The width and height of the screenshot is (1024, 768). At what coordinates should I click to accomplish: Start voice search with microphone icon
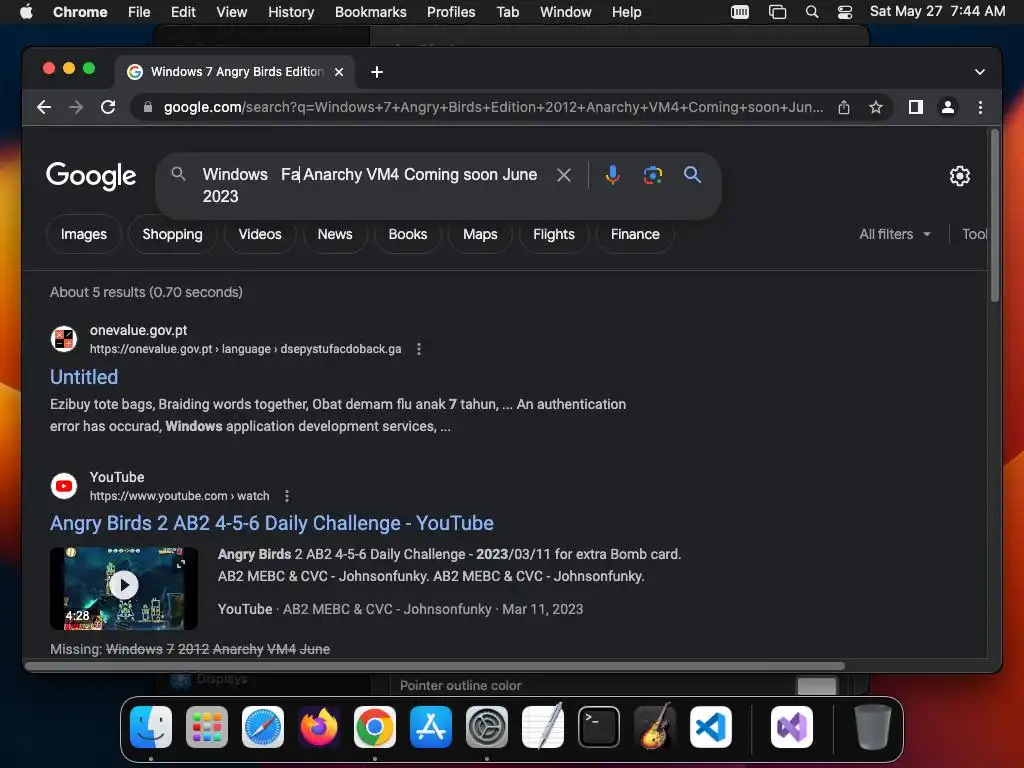[613, 175]
